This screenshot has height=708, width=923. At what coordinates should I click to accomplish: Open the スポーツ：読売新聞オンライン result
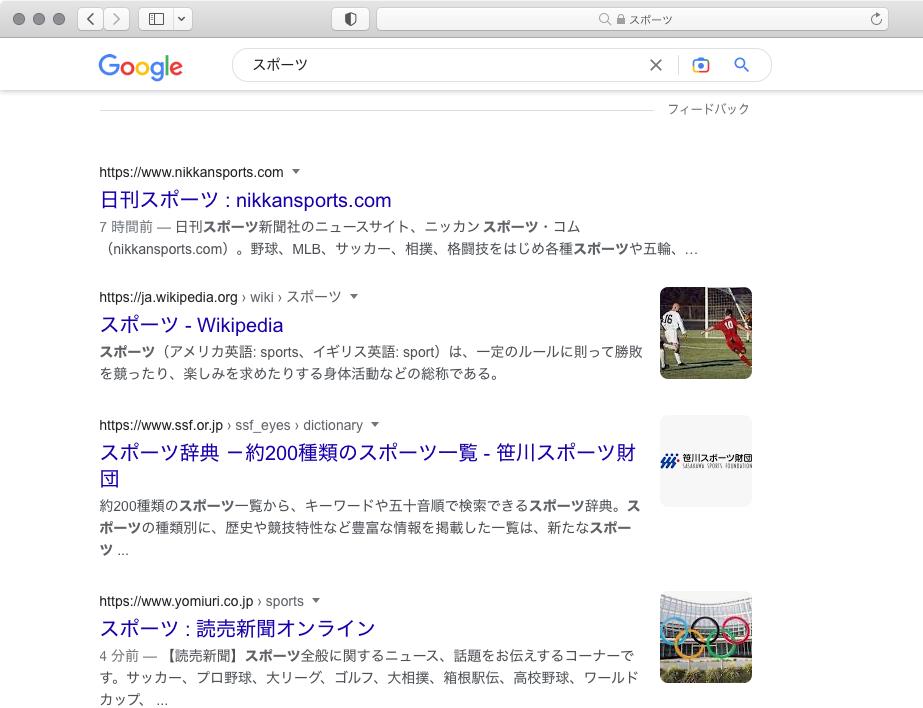click(x=237, y=629)
